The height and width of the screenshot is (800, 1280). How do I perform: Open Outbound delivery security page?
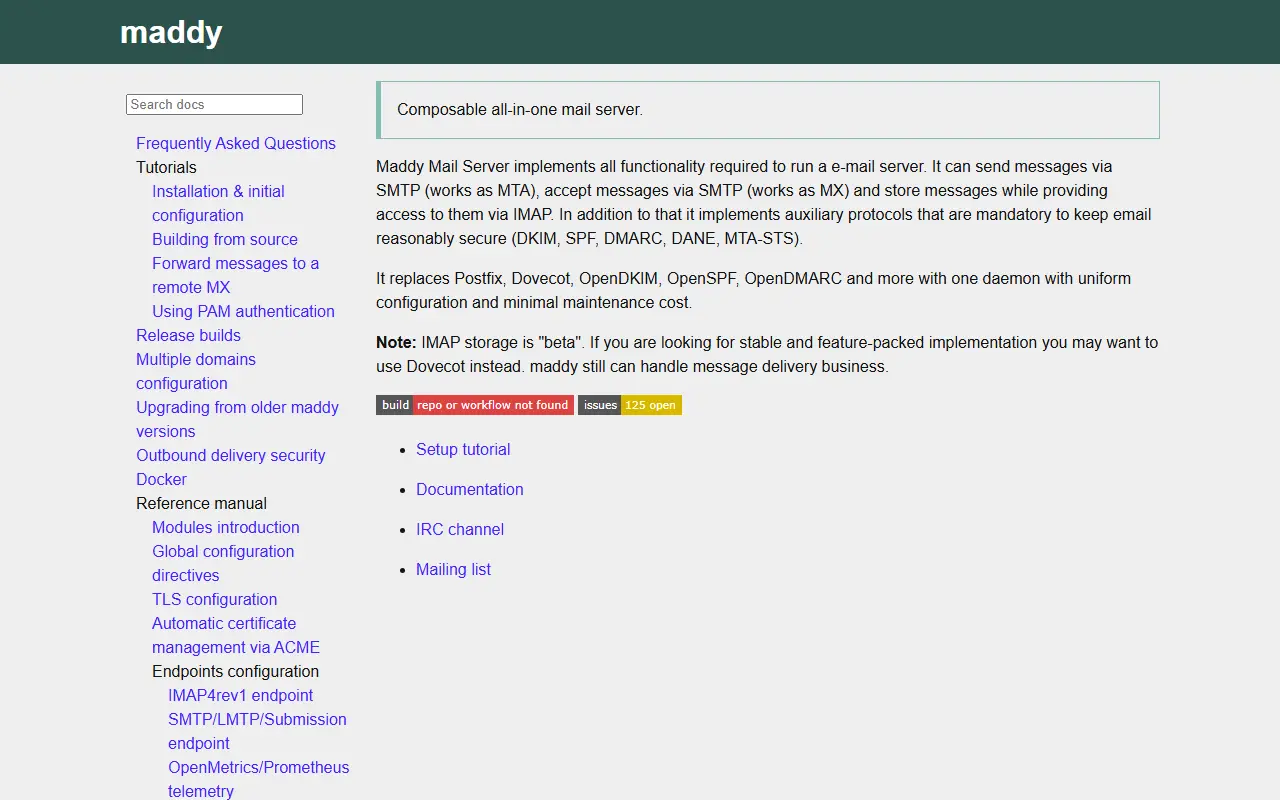coord(231,455)
